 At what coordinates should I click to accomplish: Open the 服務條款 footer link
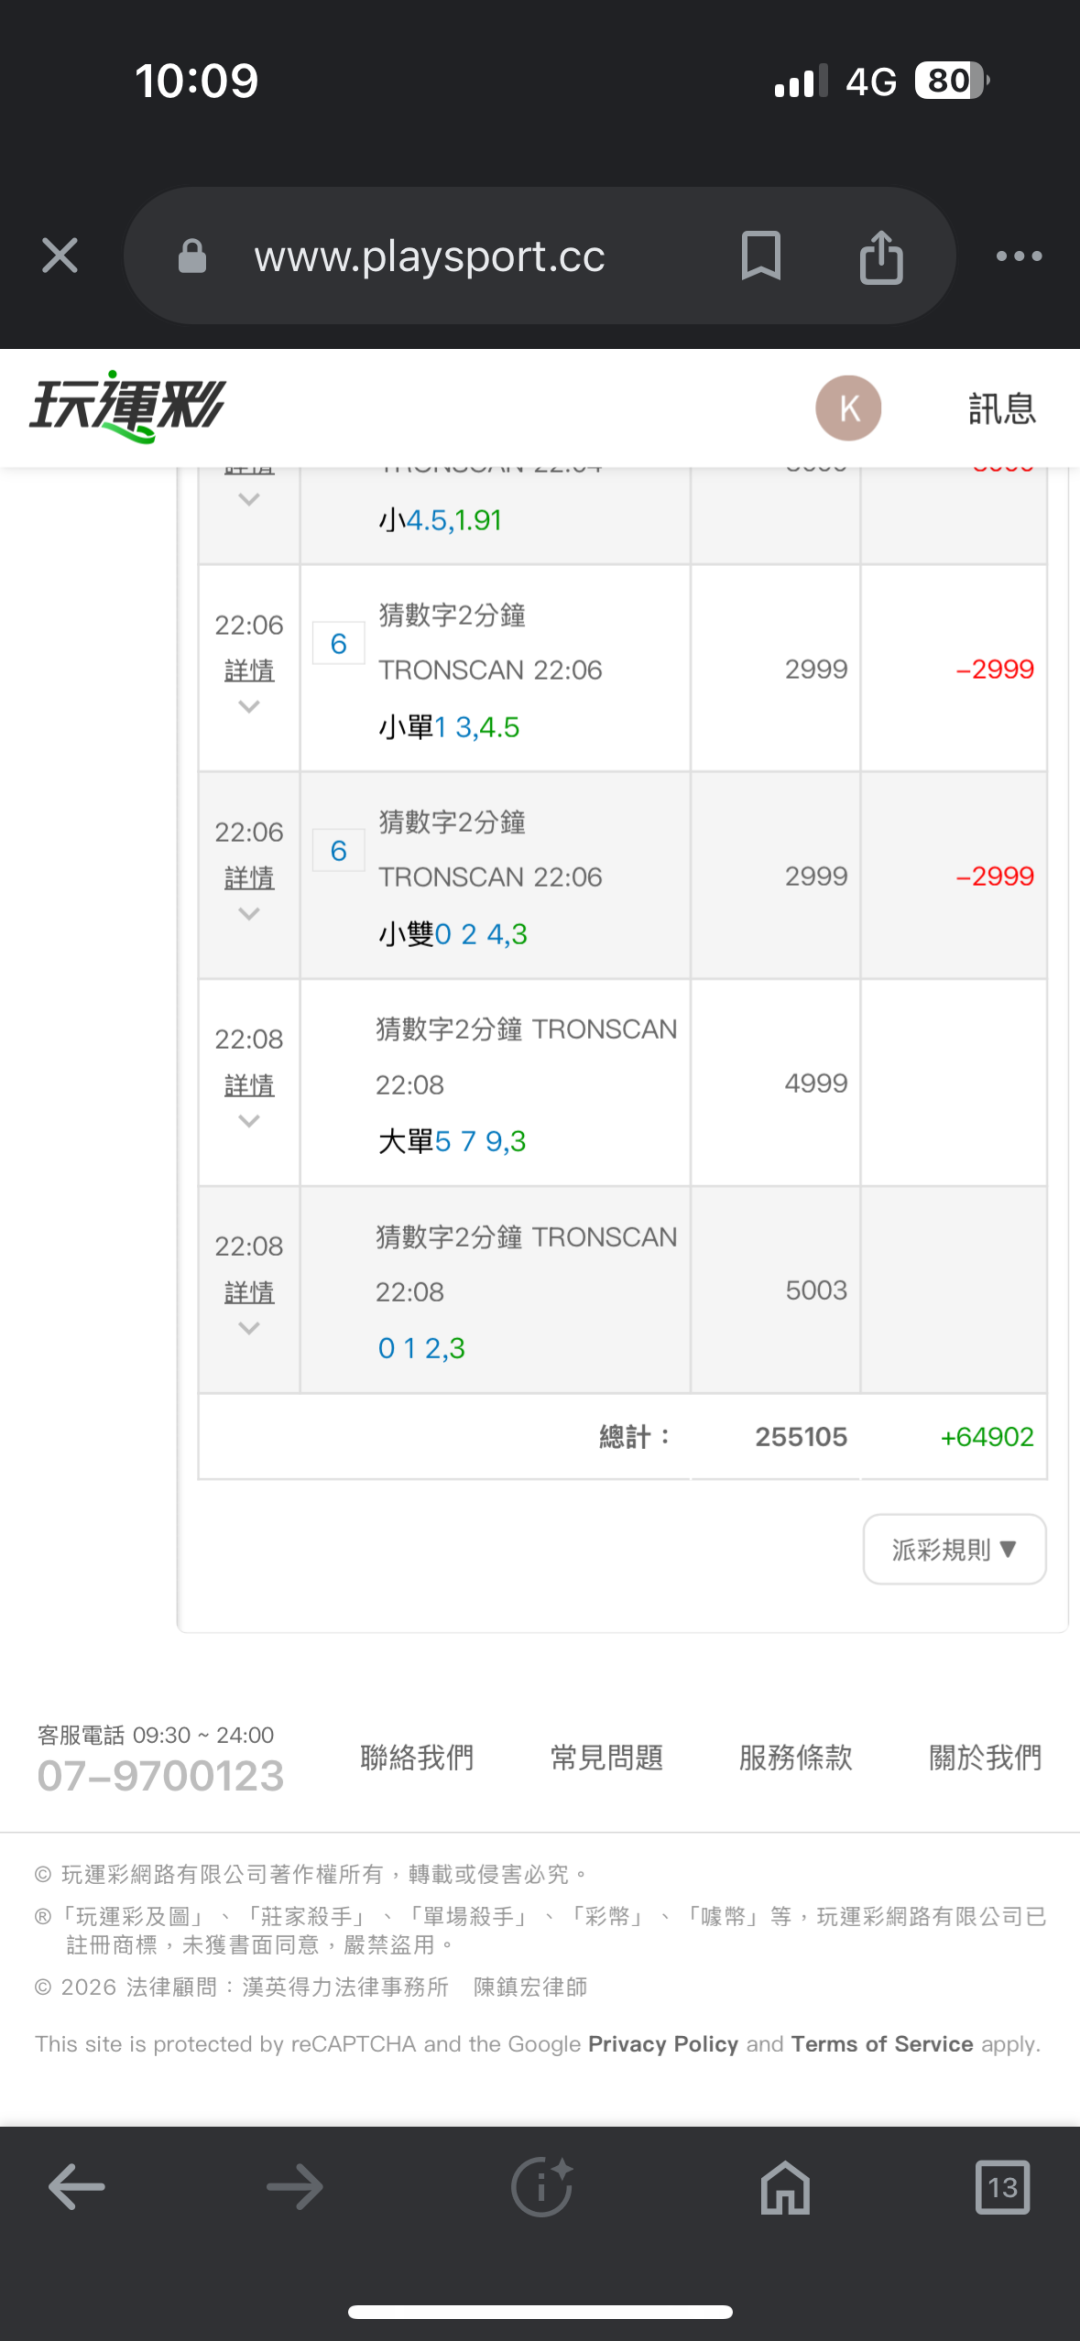(x=795, y=1757)
